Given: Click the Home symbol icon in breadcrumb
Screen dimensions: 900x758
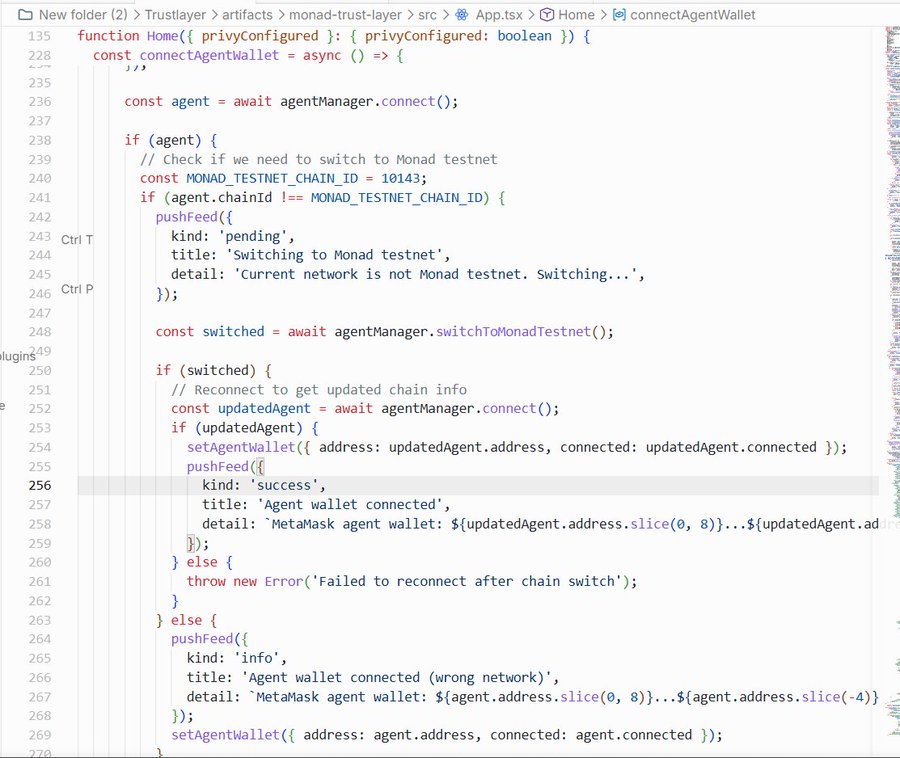Looking at the screenshot, I should tap(547, 15).
